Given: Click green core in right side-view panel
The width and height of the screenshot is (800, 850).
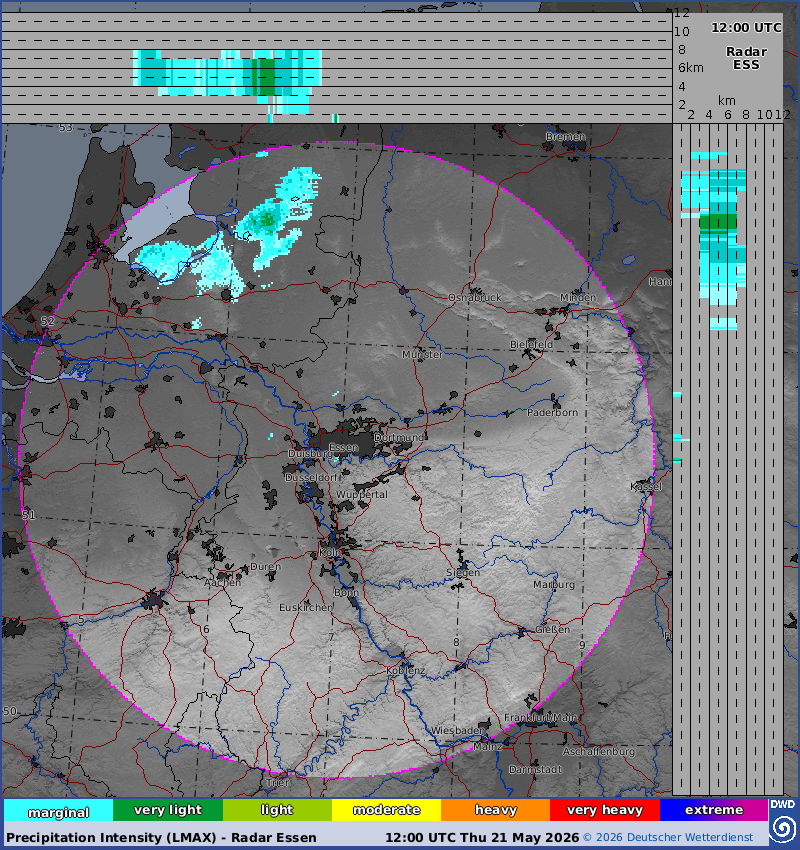Looking at the screenshot, I should pos(718,223).
